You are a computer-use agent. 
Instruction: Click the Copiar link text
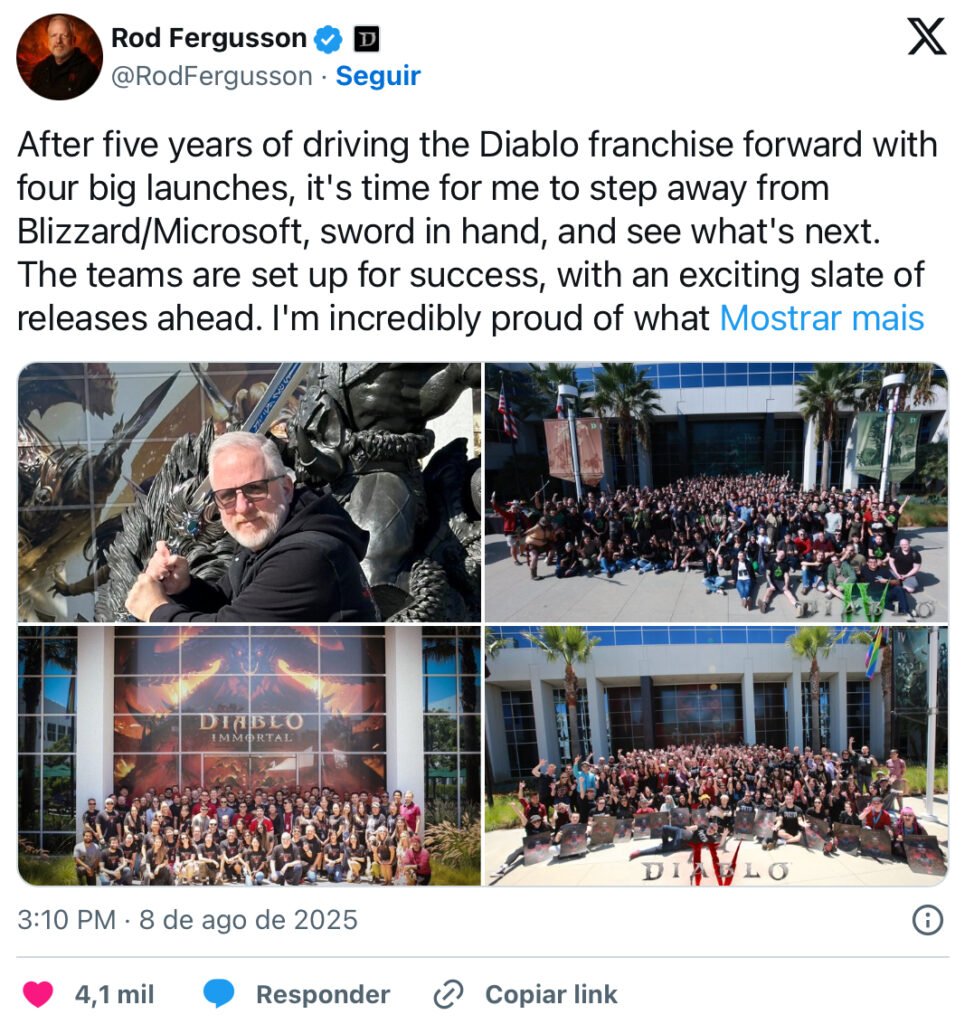tap(551, 994)
